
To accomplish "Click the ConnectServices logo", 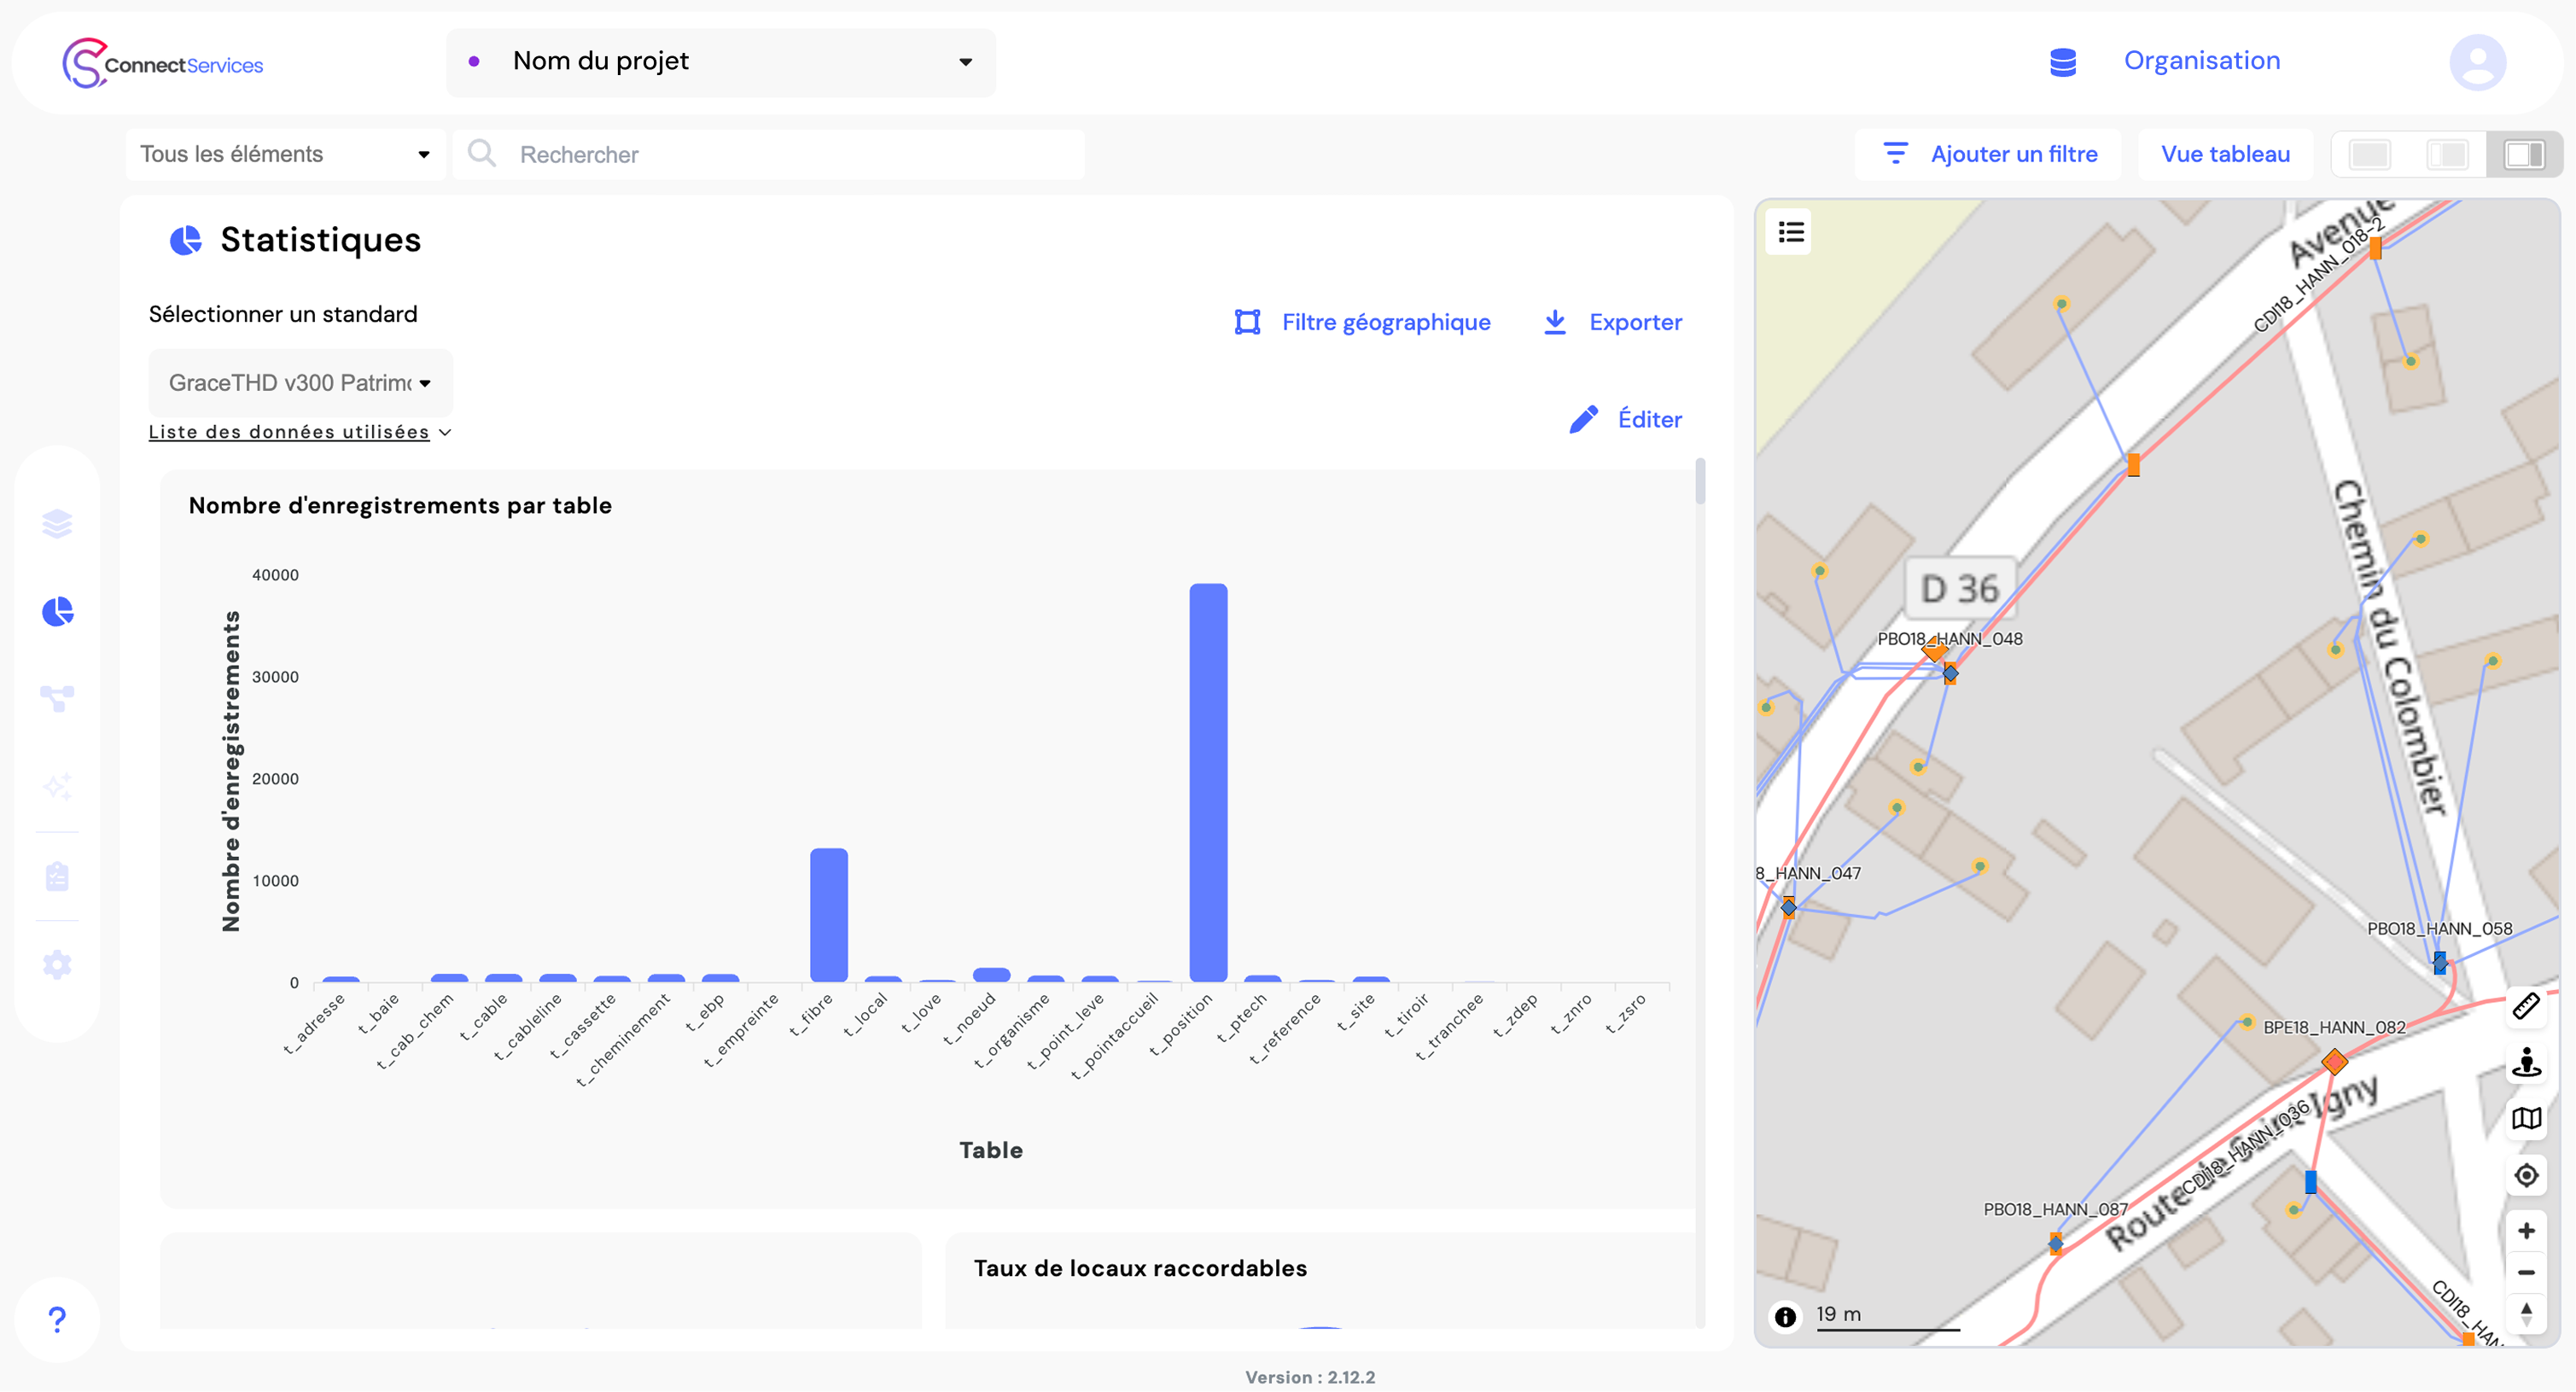I will coord(163,63).
